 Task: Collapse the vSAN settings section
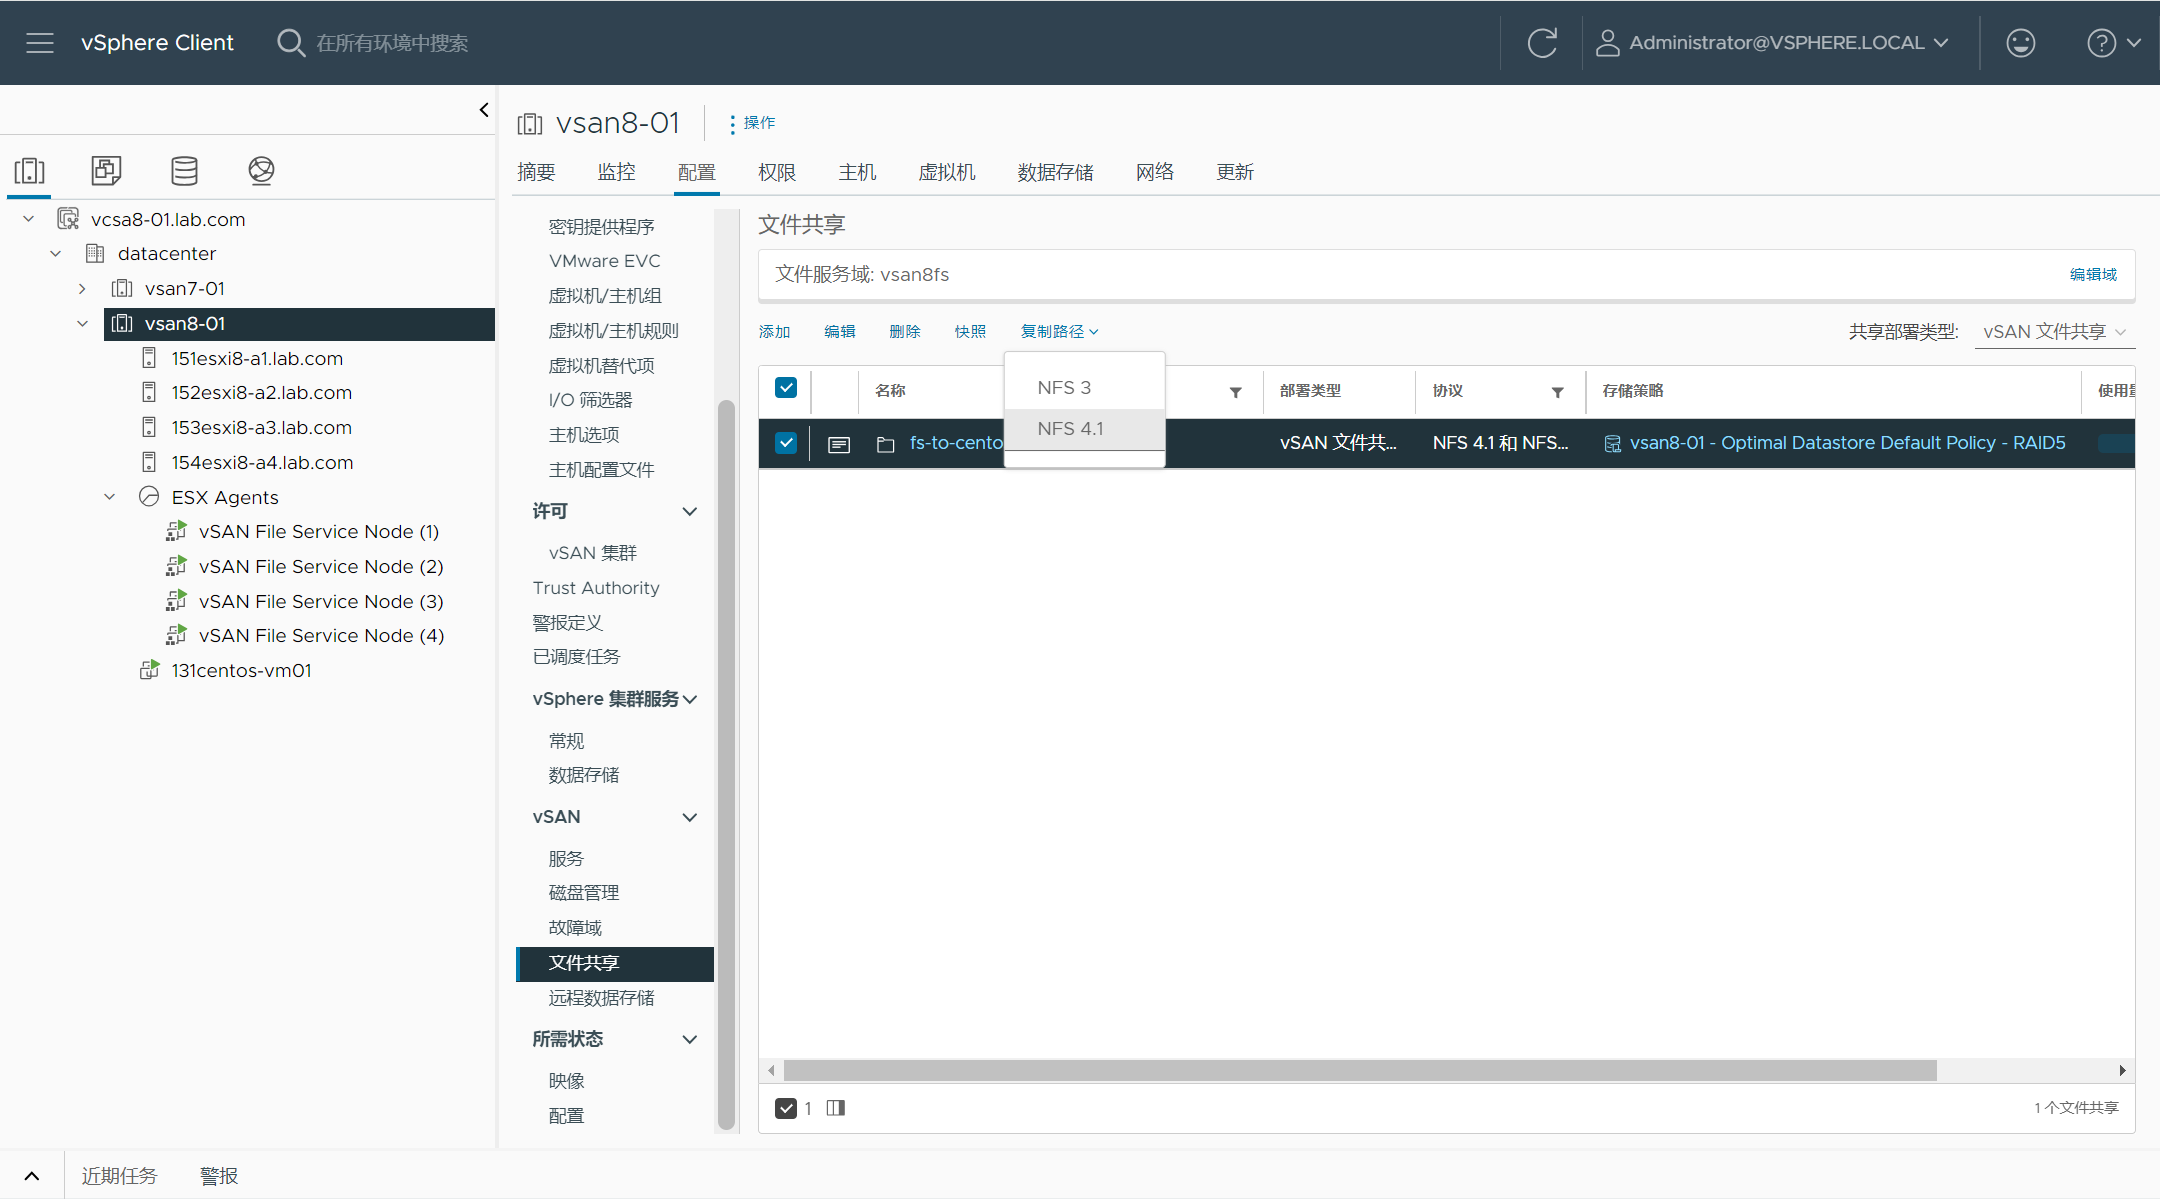[x=689, y=818]
